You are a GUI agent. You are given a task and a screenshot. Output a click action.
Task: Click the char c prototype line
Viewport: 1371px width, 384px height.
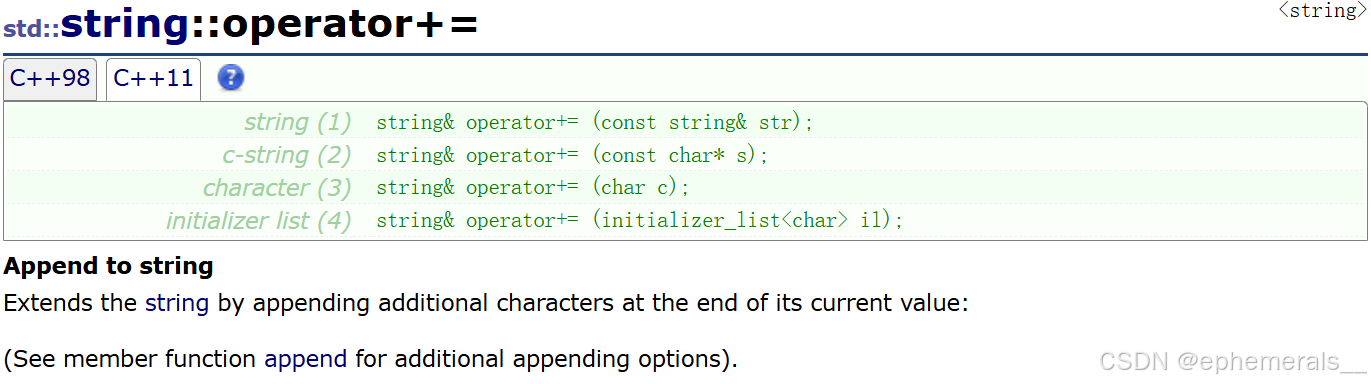click(x=533, y=188)
